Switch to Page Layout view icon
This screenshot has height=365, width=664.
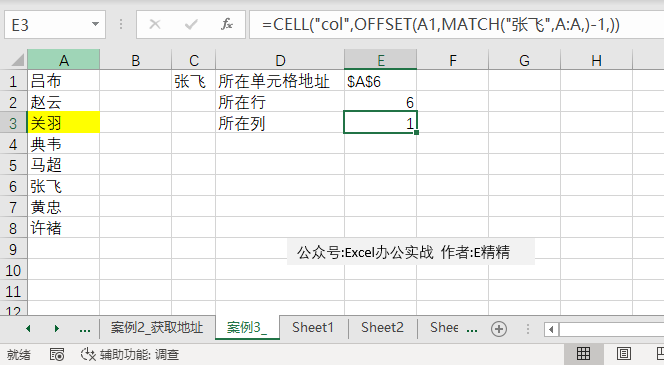click(623, 353)
